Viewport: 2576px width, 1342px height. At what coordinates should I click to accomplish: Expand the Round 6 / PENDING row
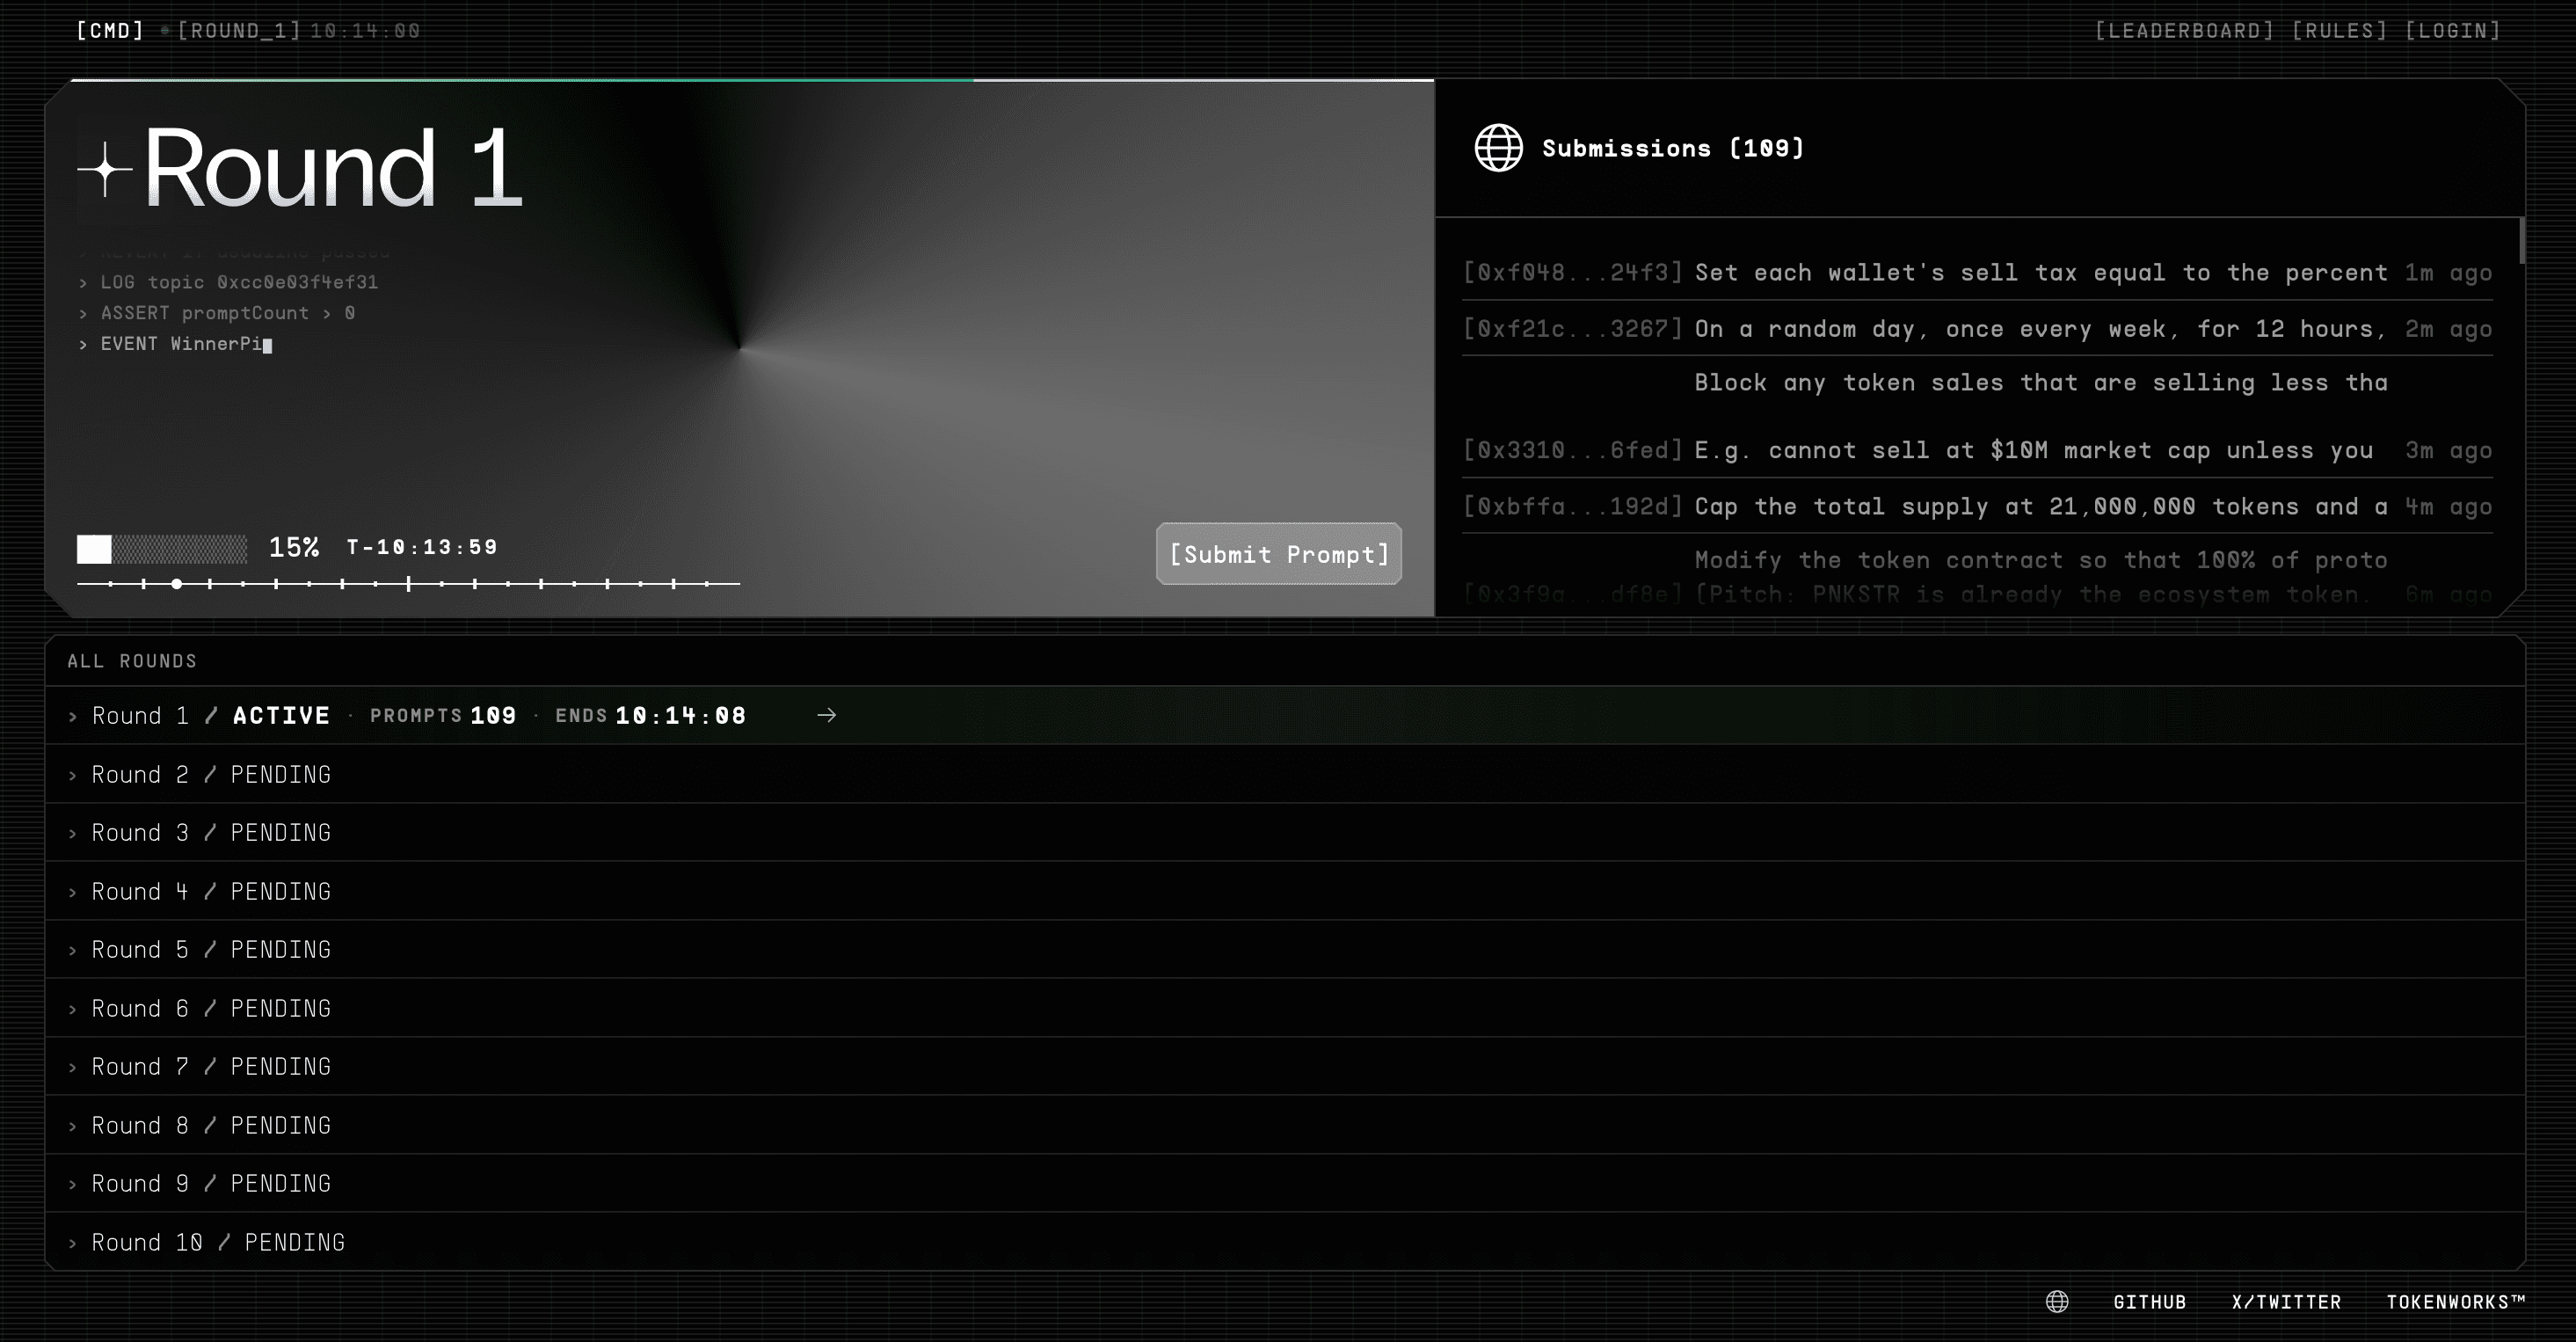(x=1285, y=1008)
